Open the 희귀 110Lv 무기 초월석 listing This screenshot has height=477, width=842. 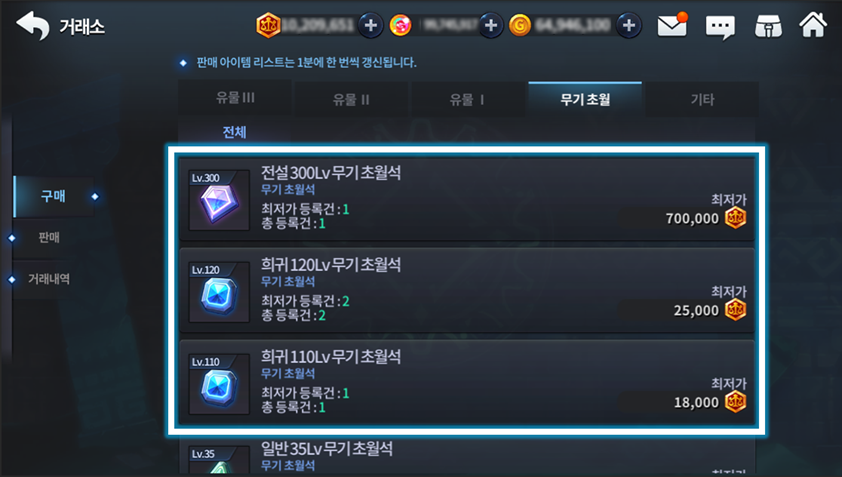point(467,382)
